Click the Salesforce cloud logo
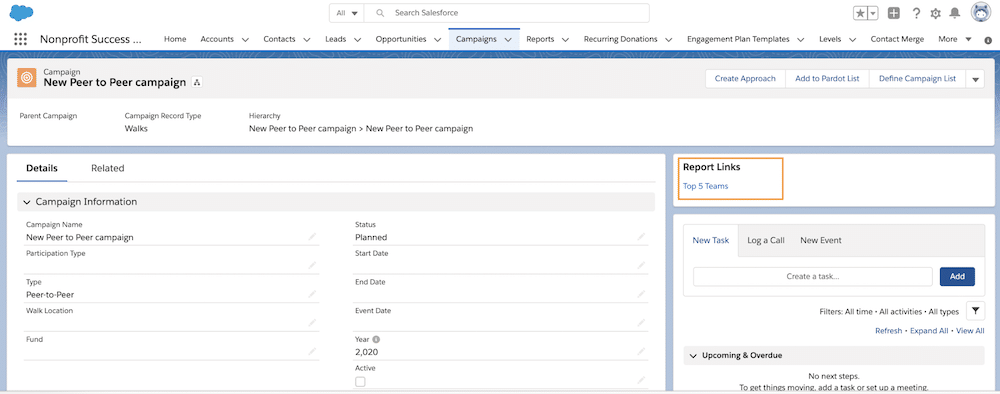The image size is (1000, 394). pyautogui.click(x=22, y=13)
